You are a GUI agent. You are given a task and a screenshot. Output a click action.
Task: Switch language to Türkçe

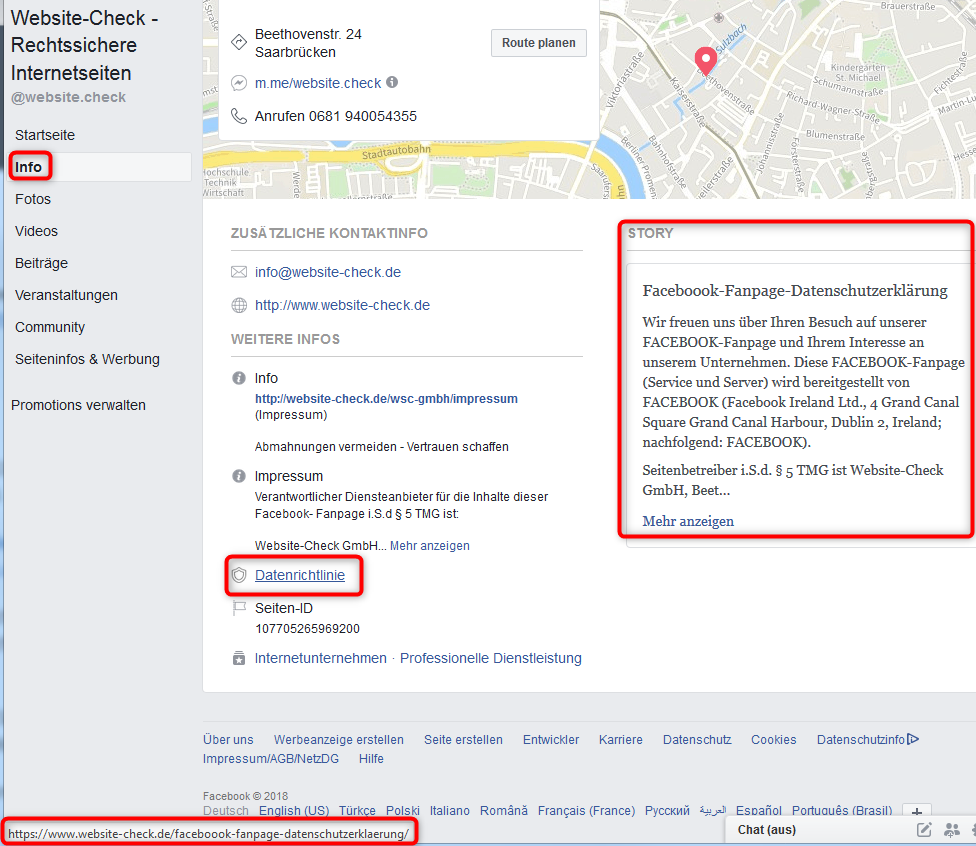(357, 811)
